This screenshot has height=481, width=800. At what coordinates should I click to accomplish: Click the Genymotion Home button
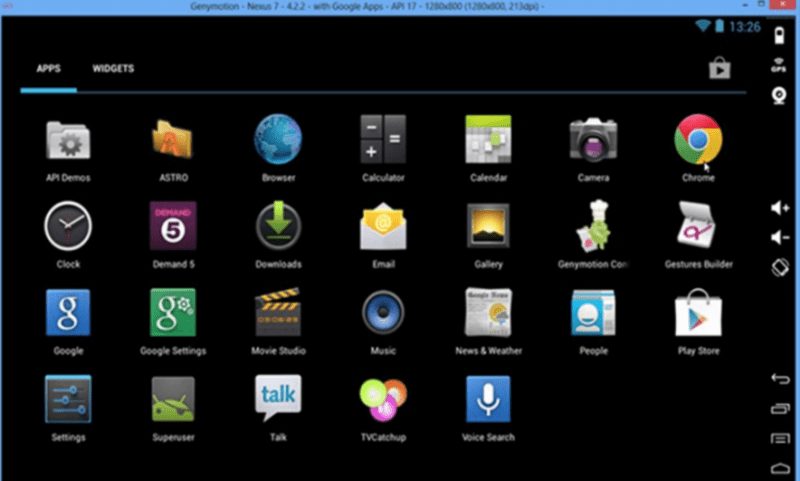(x=780, y=468)
